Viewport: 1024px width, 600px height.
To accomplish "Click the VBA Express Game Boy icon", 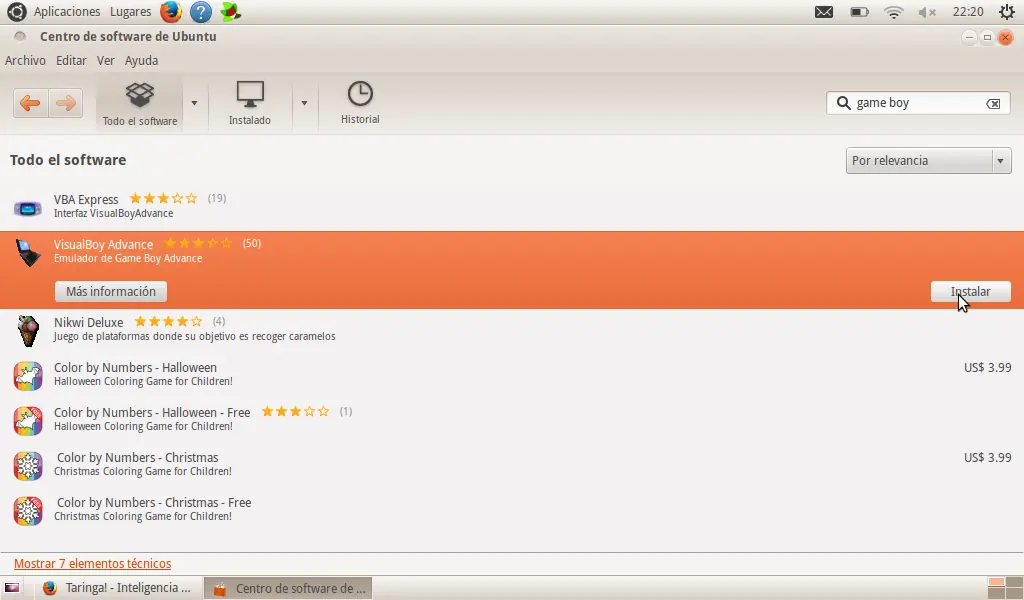I will tap(28, 208).
